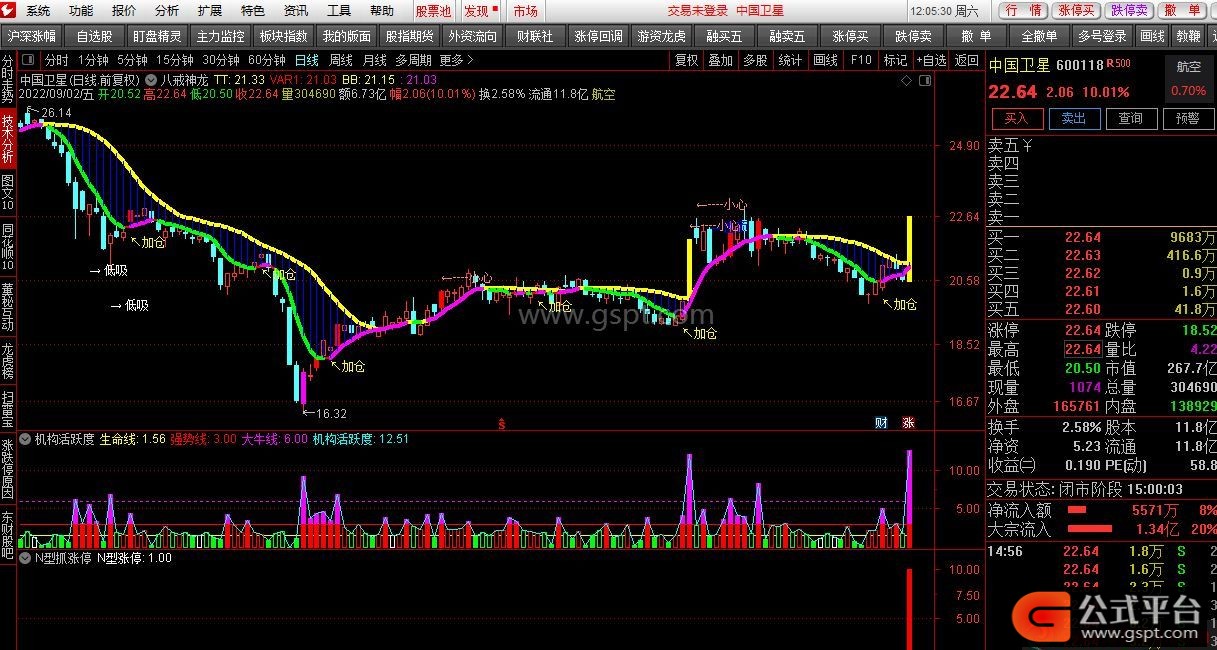This screenshot has height=650, width=1217.
Task: Click the red app logo icon
Action: (x=10, y=11)
